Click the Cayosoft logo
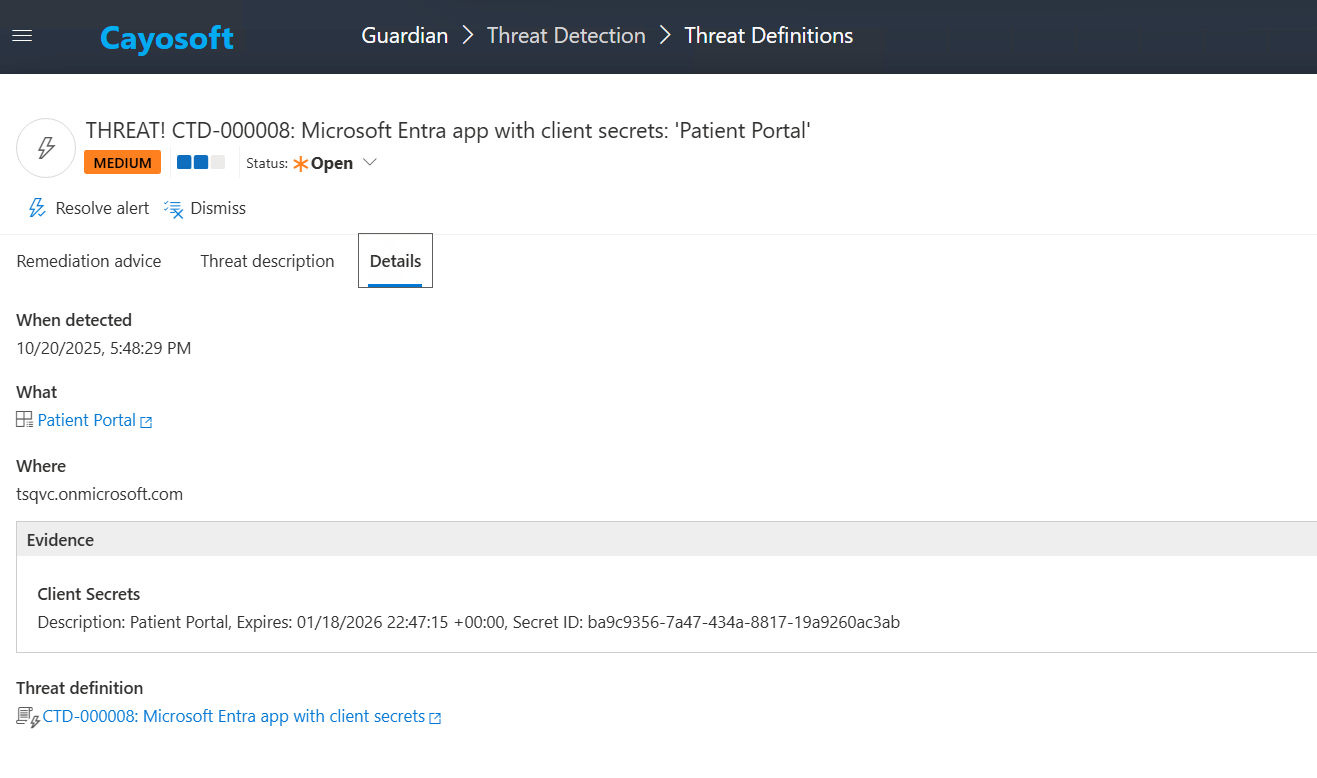Screen dimensions: 1317x778 (x=166, y=38)
